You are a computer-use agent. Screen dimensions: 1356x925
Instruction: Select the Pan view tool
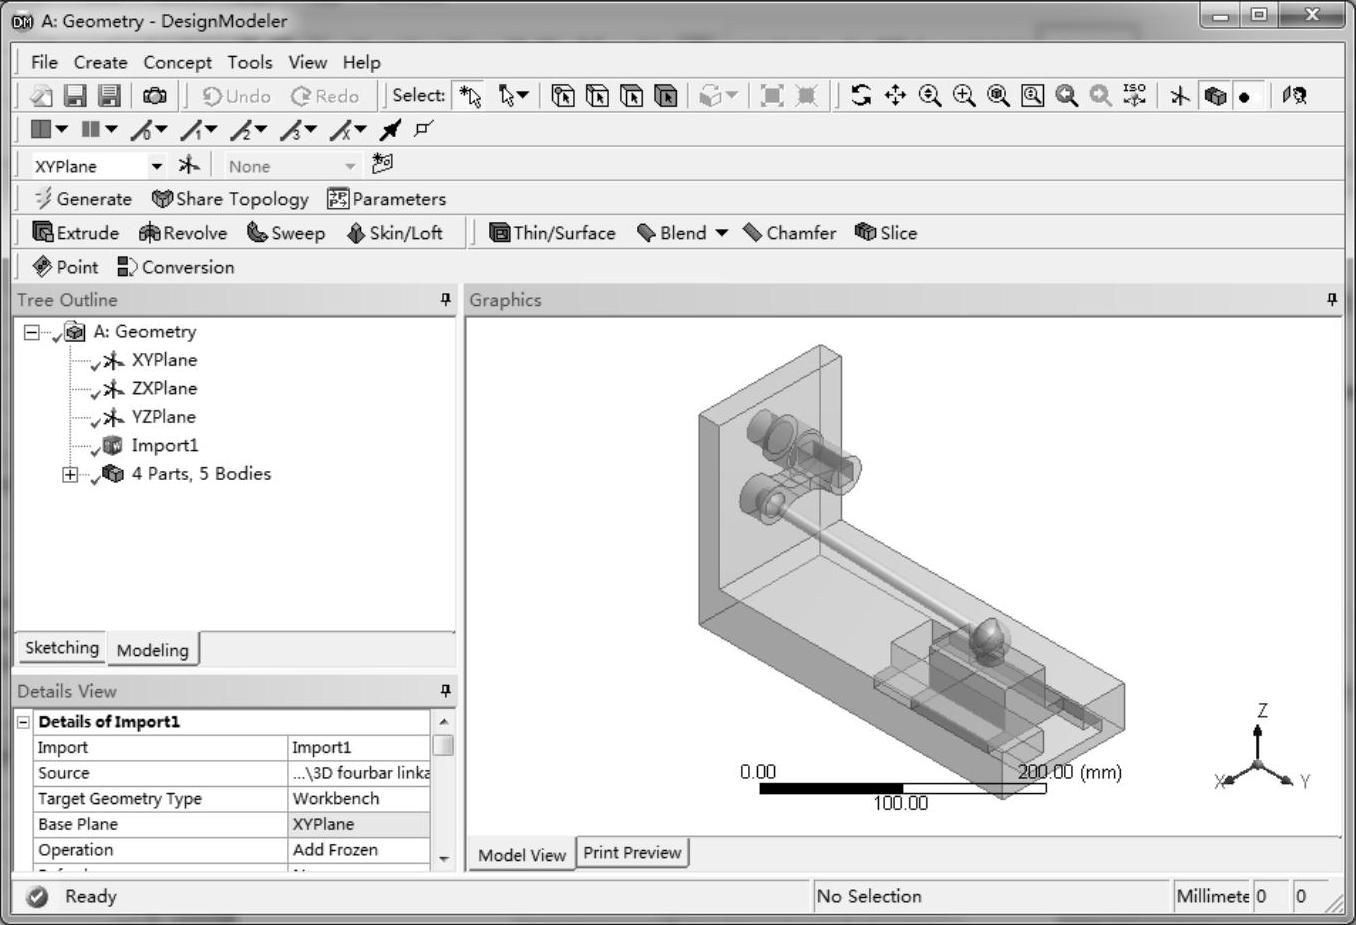(x=895, y=95)
